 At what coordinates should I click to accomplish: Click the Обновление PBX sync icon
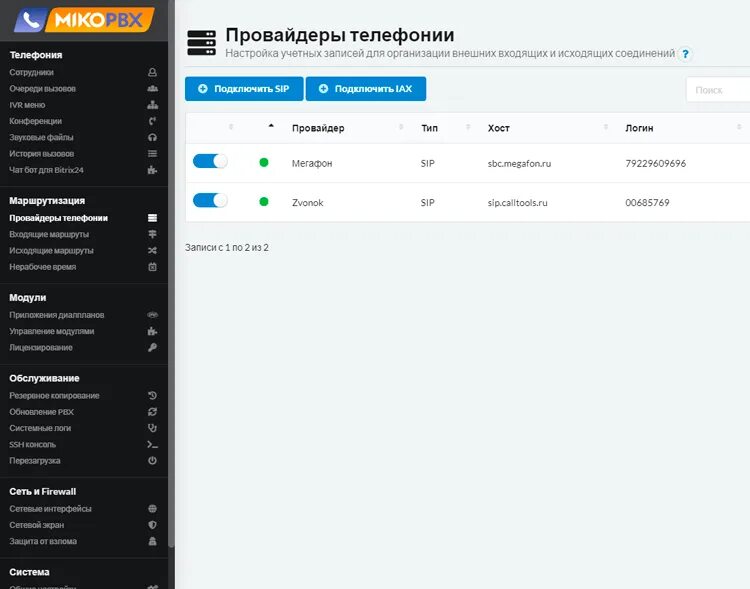[x=152, y=412]
